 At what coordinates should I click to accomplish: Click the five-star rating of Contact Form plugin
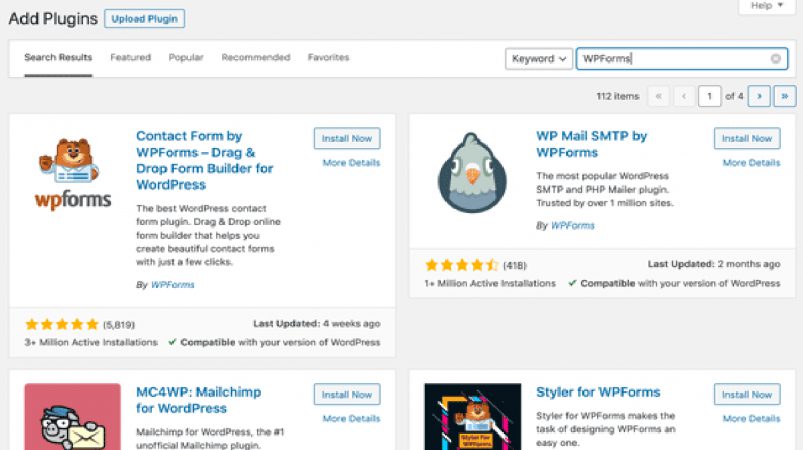click(62, 325)
